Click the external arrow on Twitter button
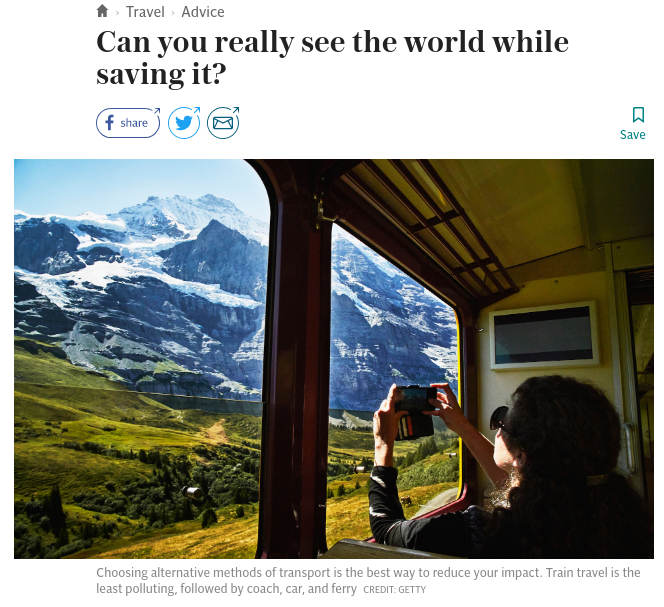The image size is (664, 607). (196, 110)
